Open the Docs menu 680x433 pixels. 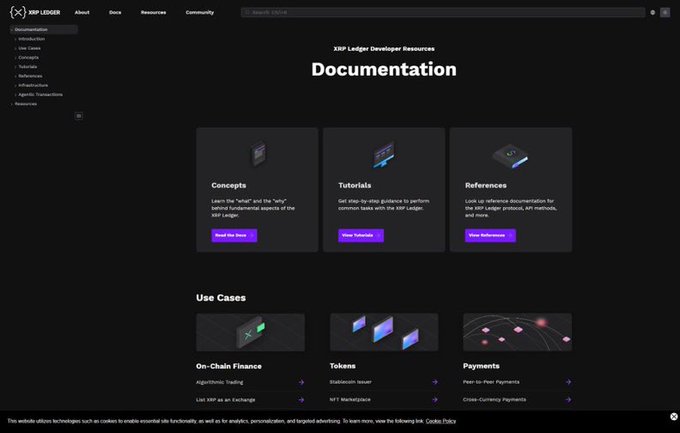coord(115,12)
